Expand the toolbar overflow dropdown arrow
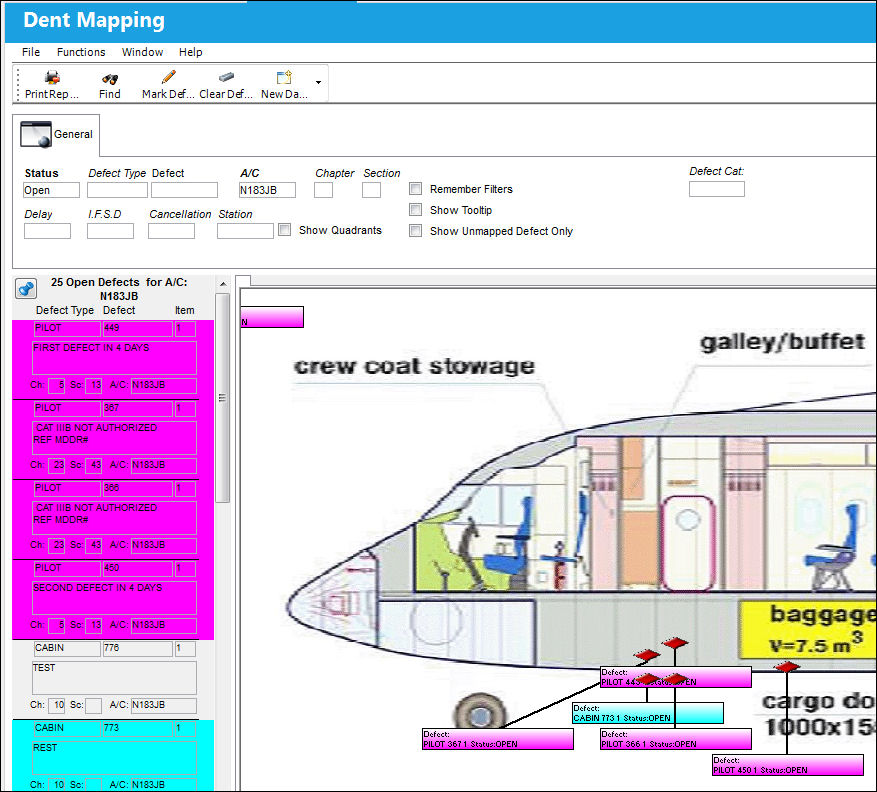The image size is (877, 792). pyautogui.click(x=318, y=82)
